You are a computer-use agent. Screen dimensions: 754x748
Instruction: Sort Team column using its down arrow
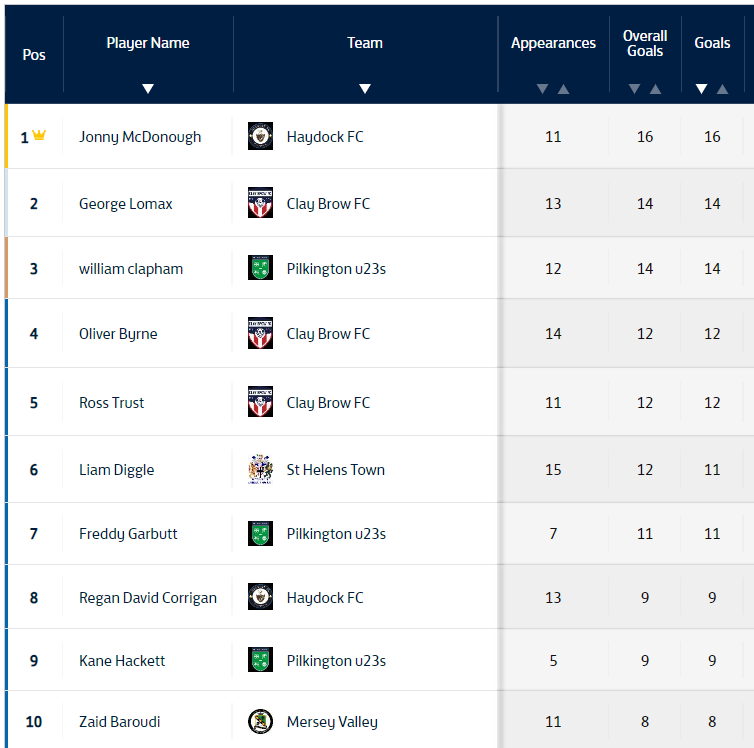[x=365, y=89]
